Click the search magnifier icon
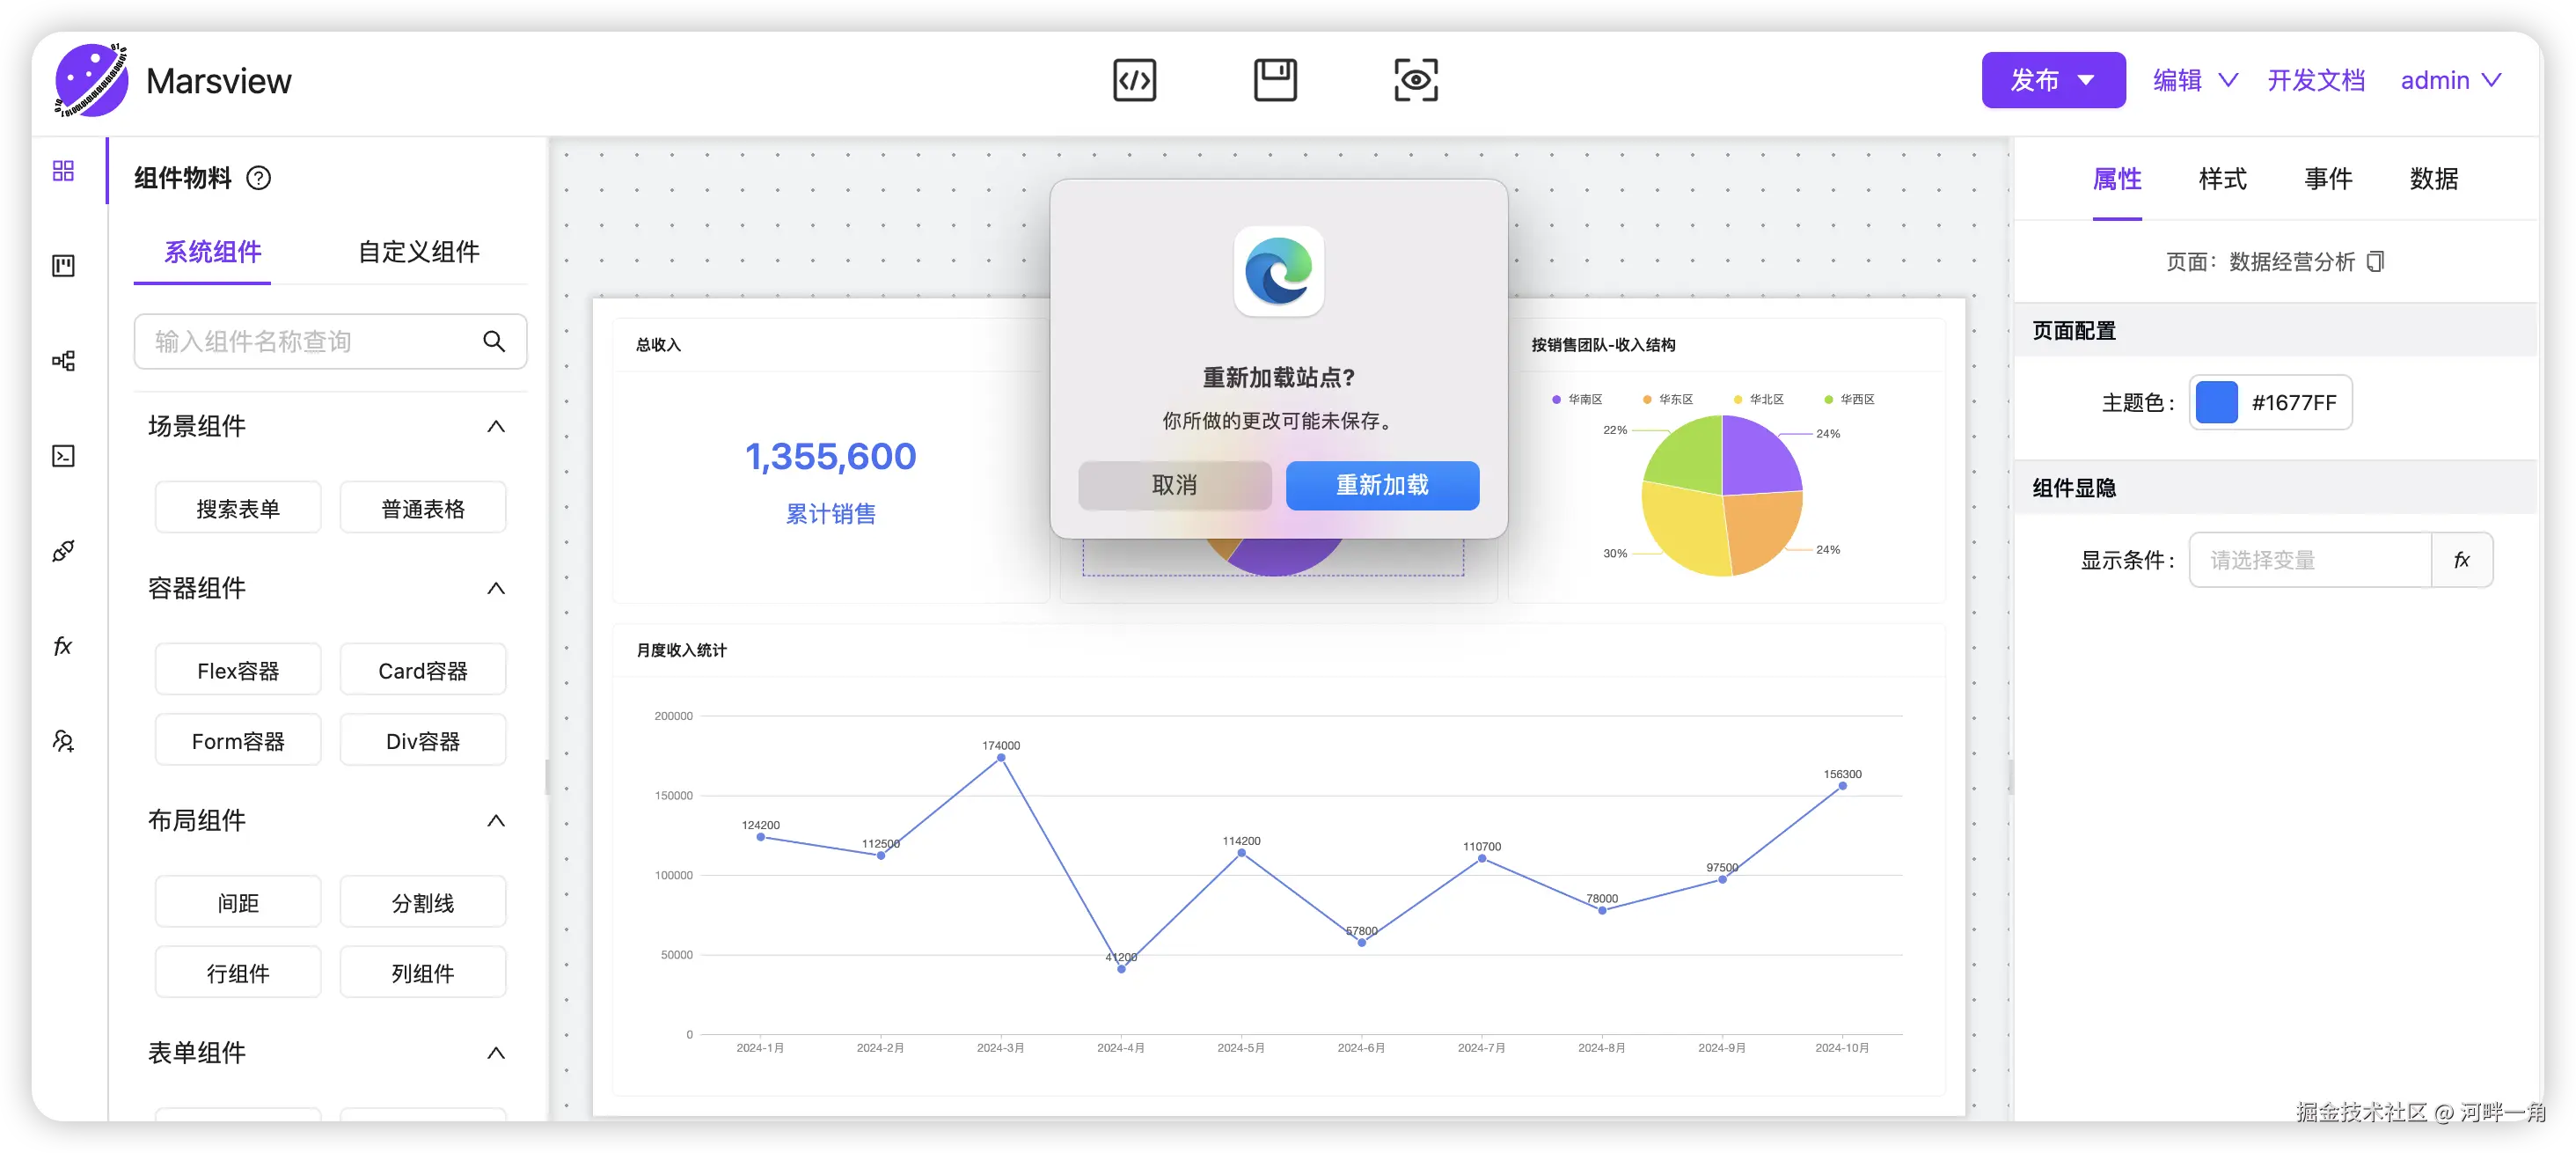 494,342
